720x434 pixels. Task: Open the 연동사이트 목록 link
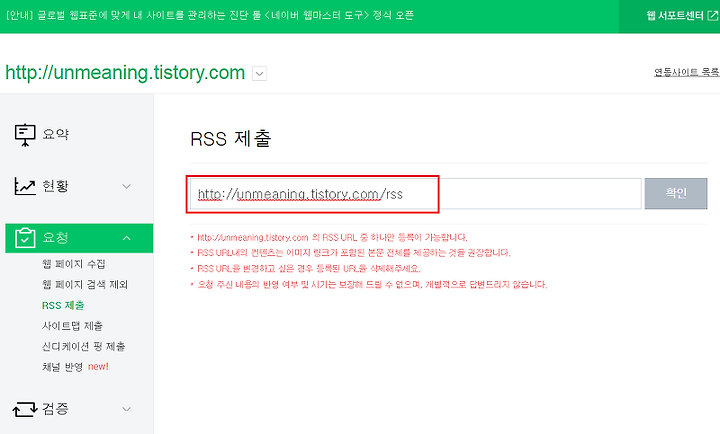click(x=686, y=72)
